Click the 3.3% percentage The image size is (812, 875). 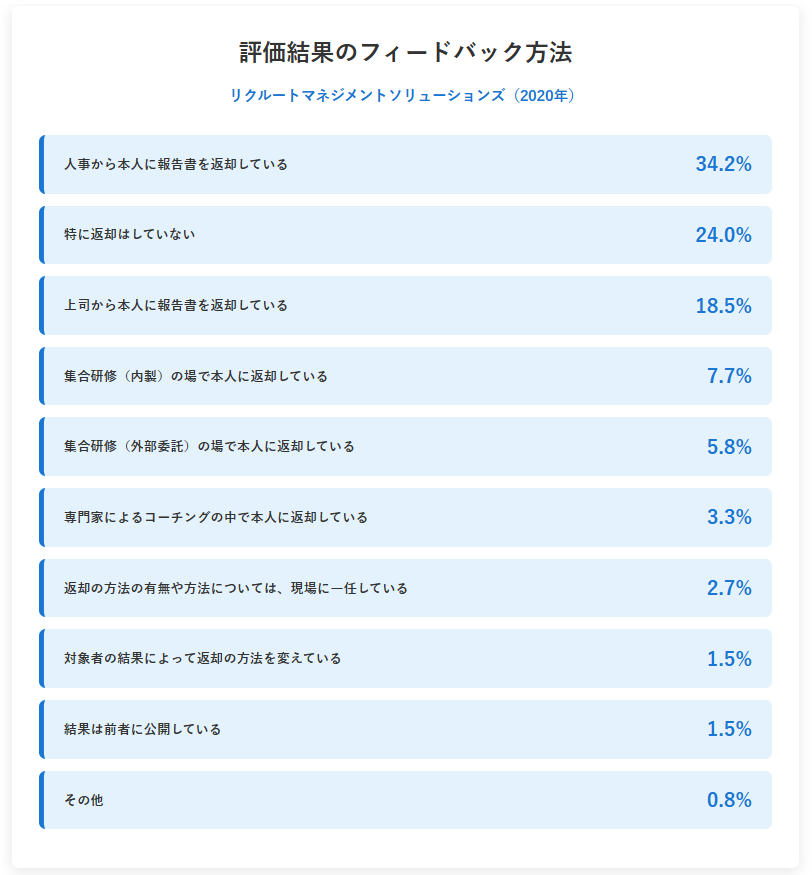729,517
